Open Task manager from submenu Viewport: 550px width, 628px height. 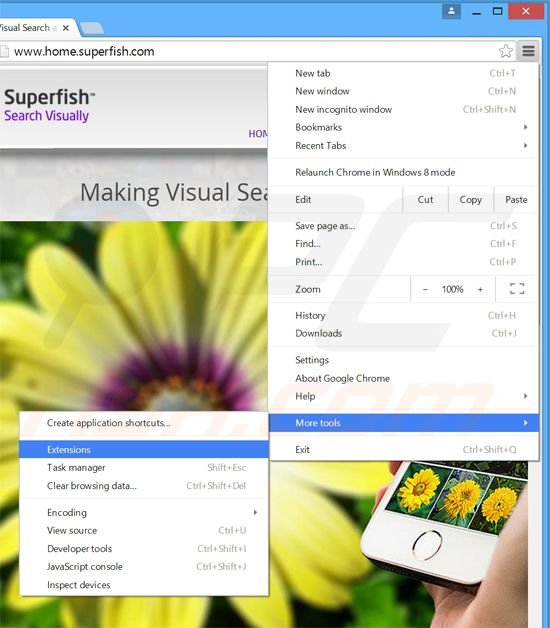tap(144, 467)
